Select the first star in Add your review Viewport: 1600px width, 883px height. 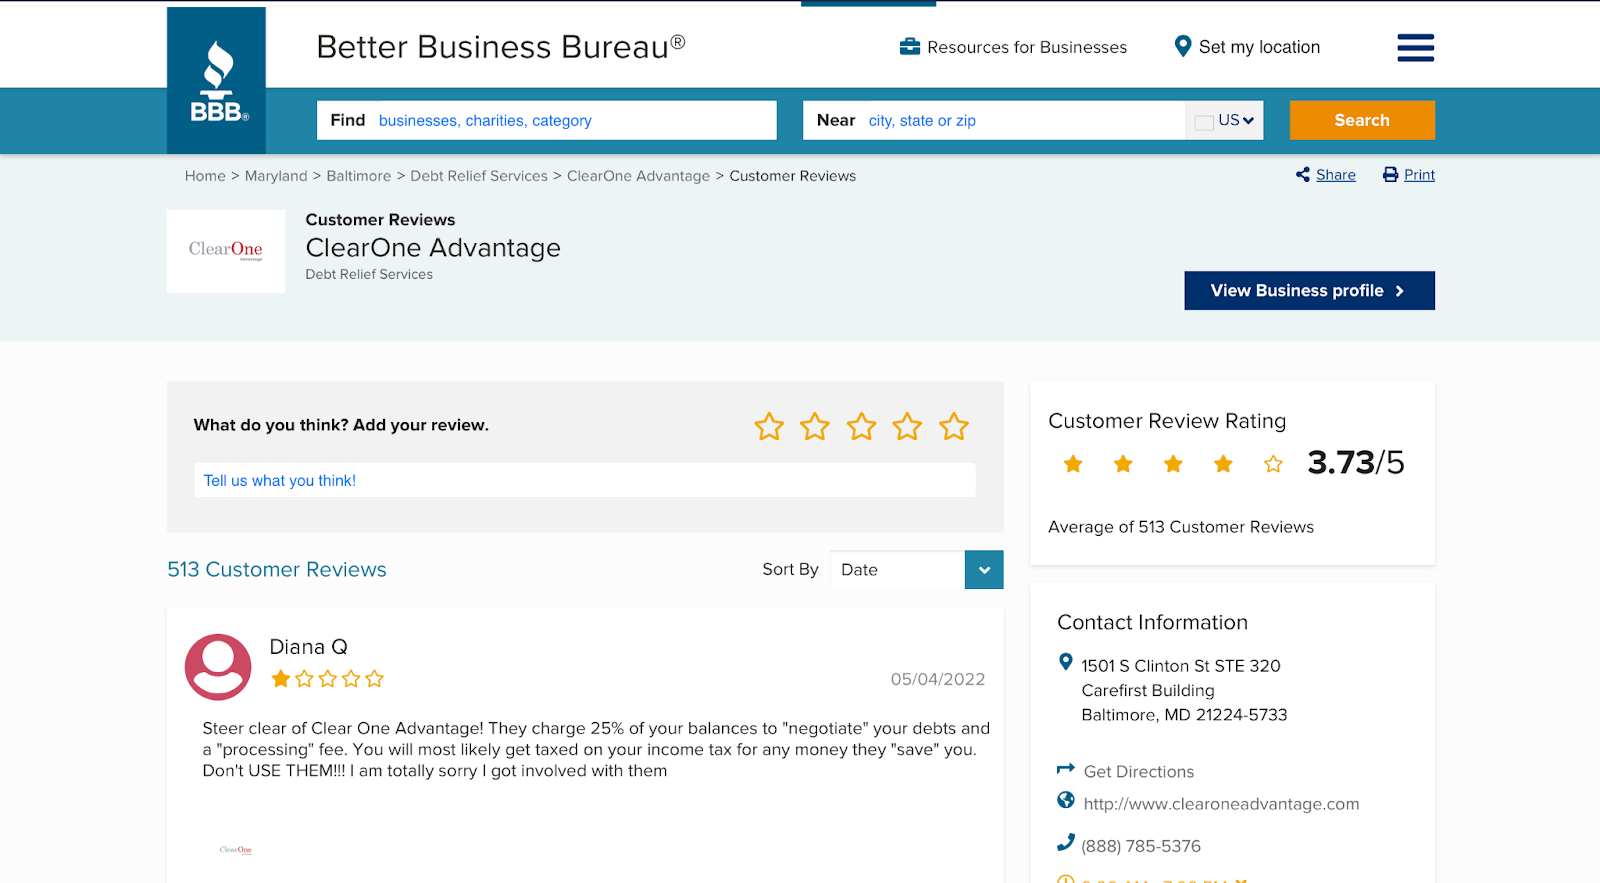pyautogui.click(x=769, y=427)
